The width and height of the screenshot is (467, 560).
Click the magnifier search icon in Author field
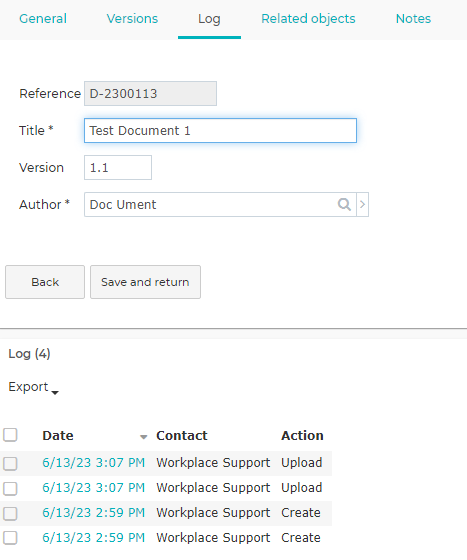coord(344,205)
